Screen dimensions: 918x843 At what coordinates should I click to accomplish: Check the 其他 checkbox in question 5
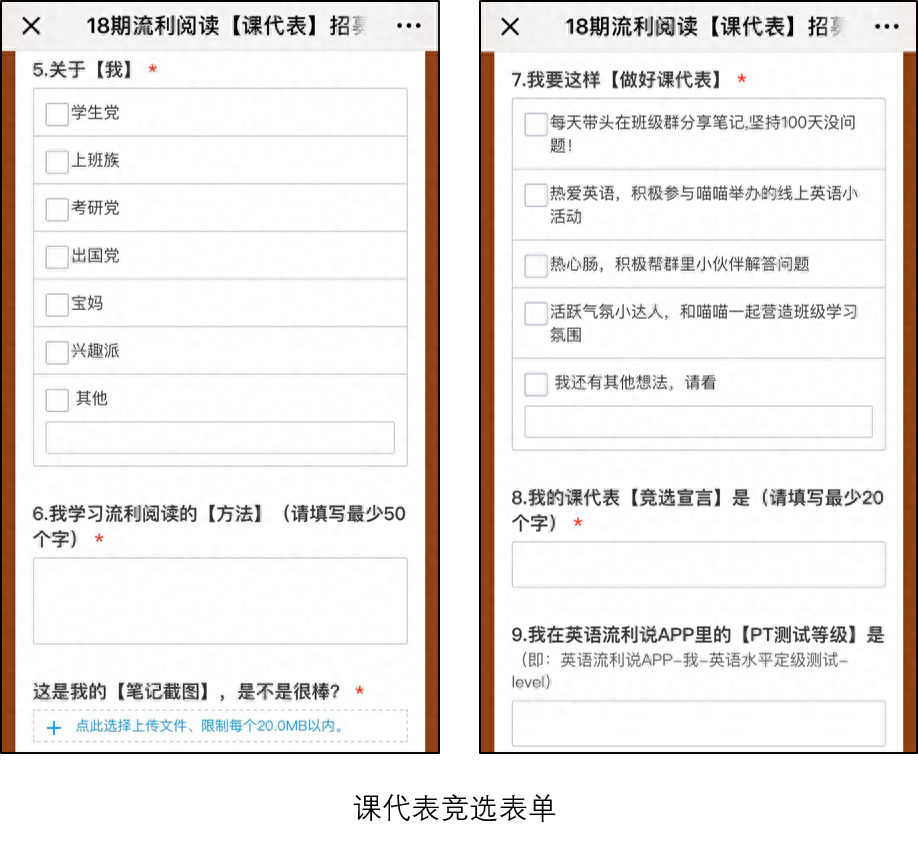[57, 399]
